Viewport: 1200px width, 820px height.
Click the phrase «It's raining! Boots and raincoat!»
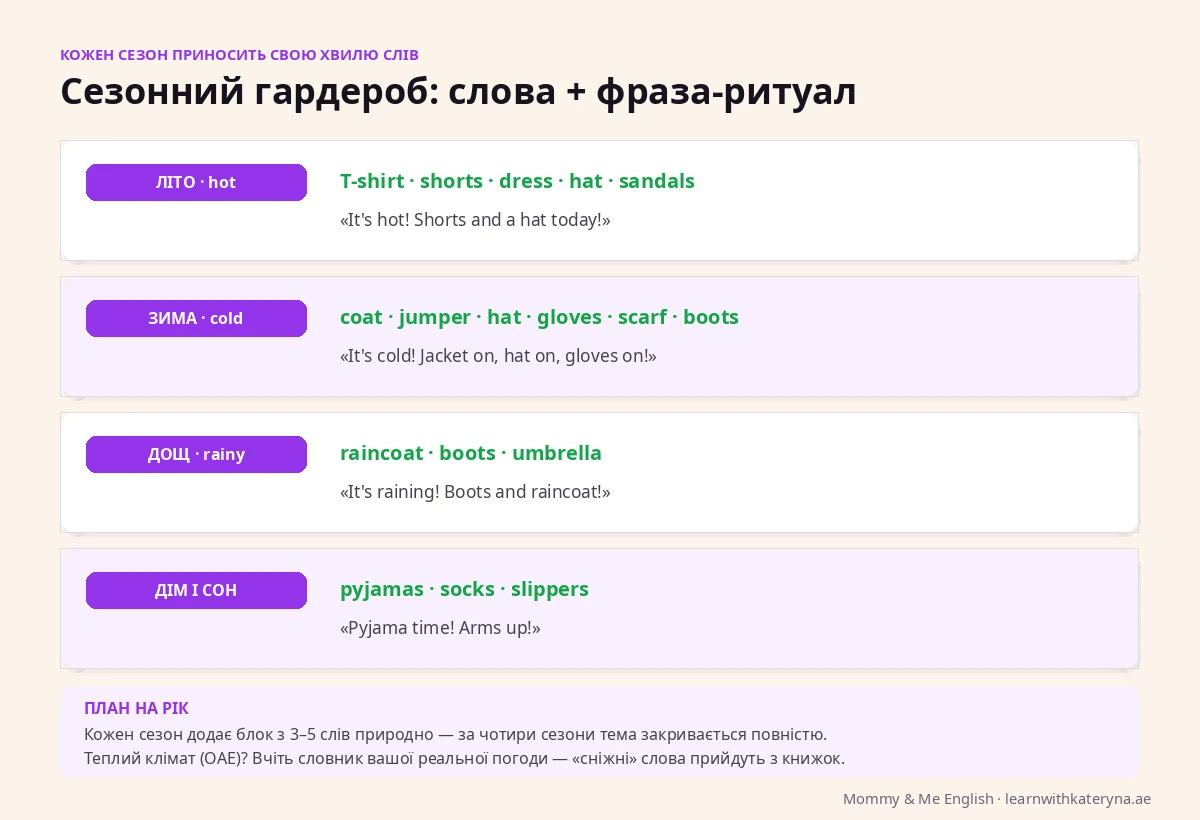475,492
